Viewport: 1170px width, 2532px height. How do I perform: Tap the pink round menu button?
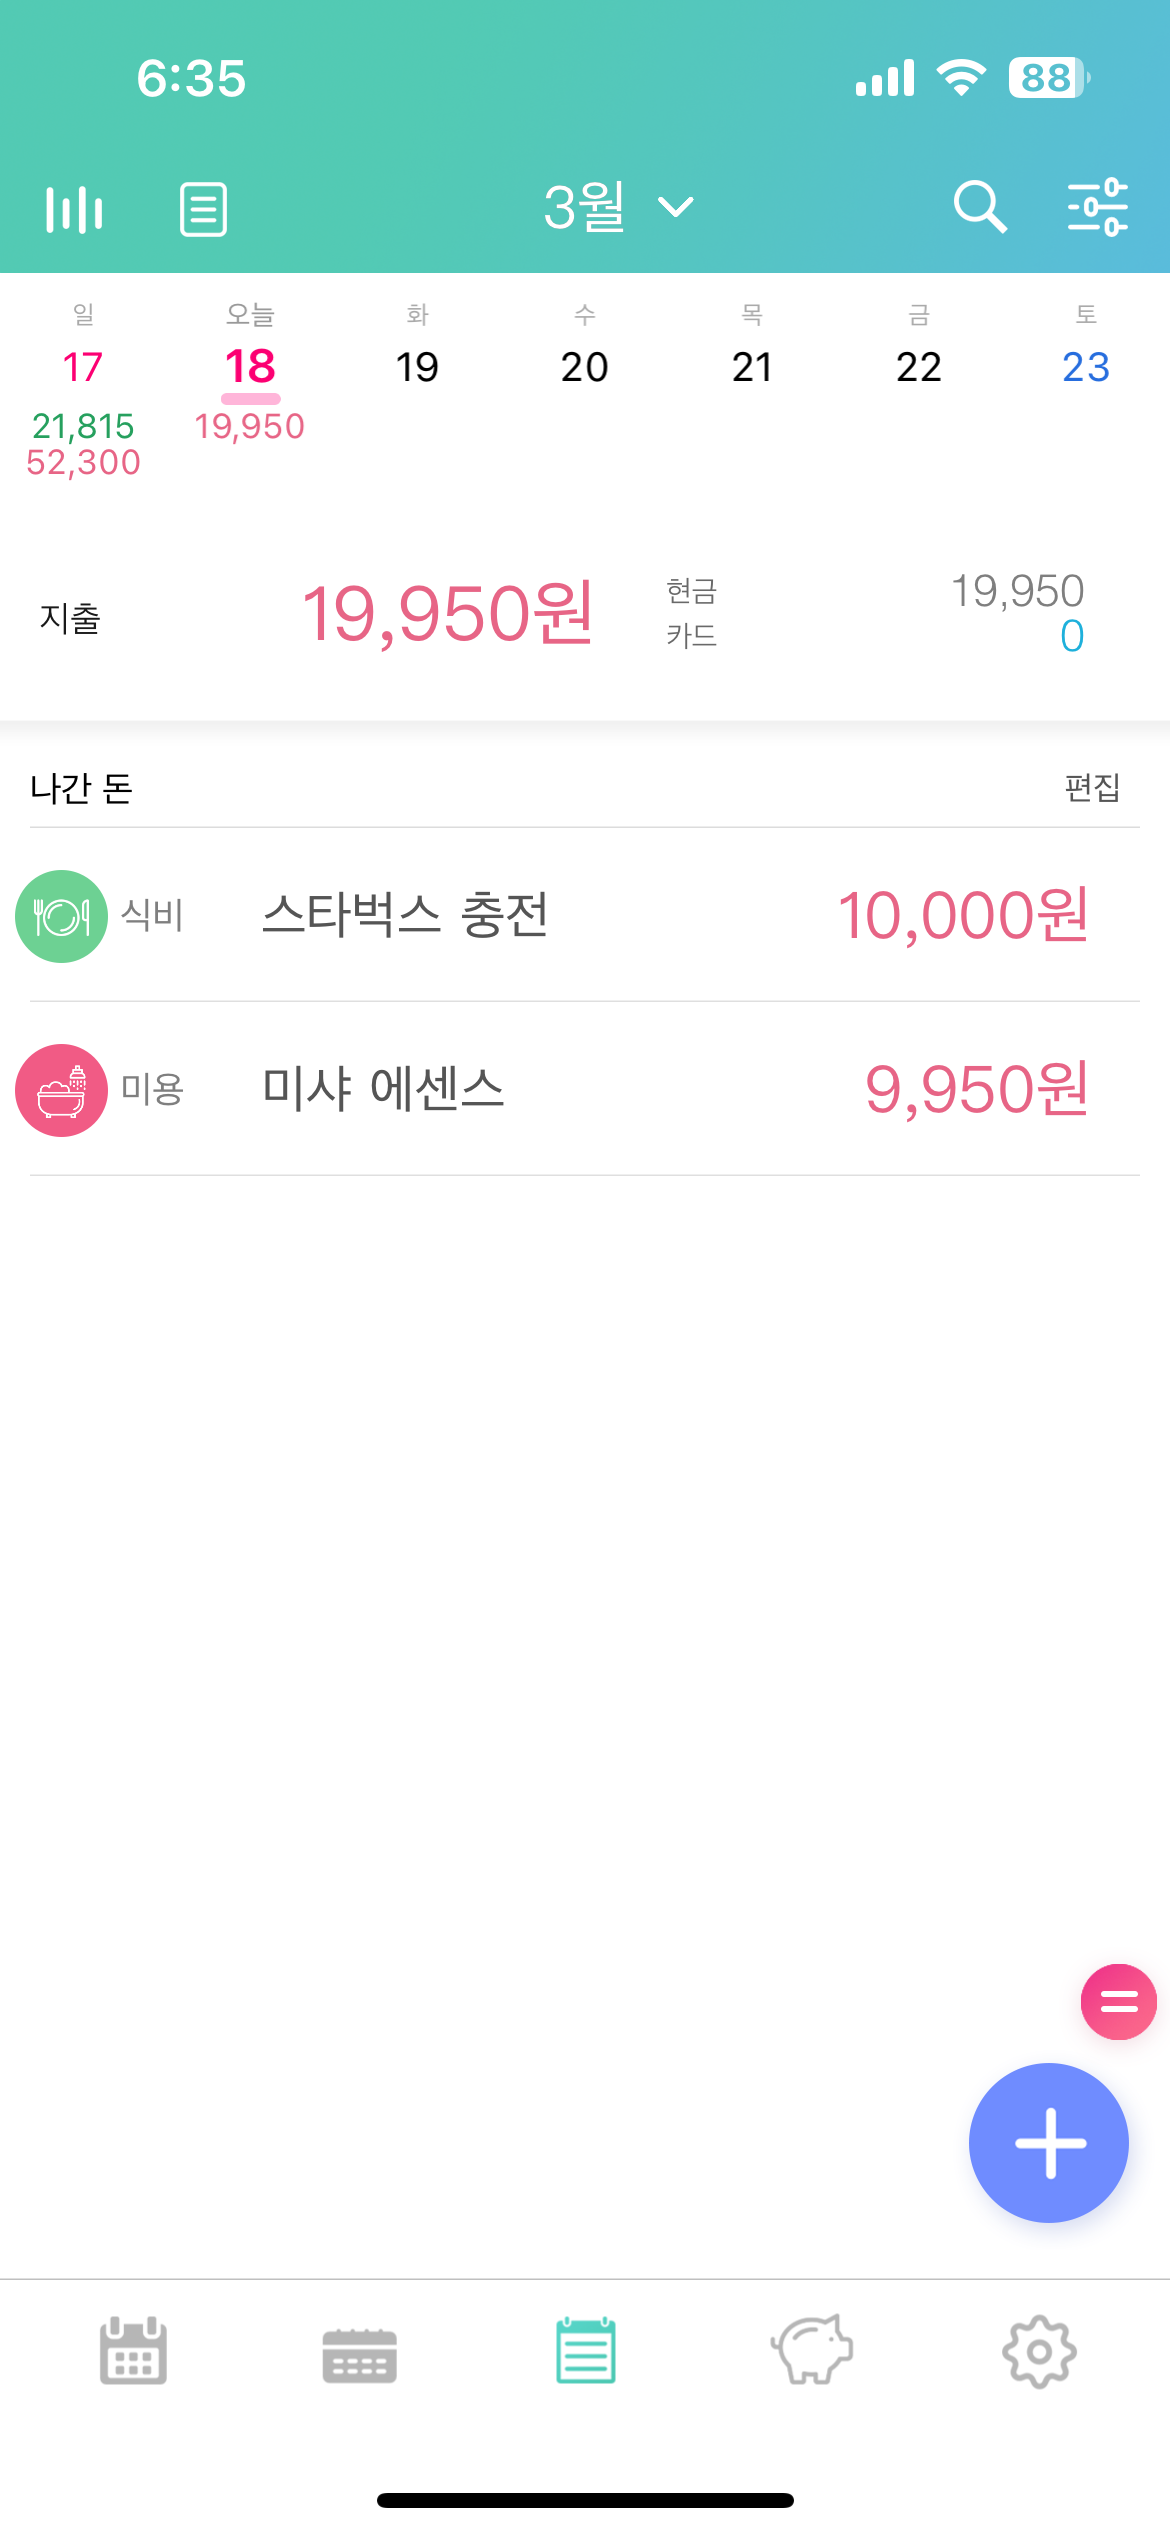point(1118,2001)
